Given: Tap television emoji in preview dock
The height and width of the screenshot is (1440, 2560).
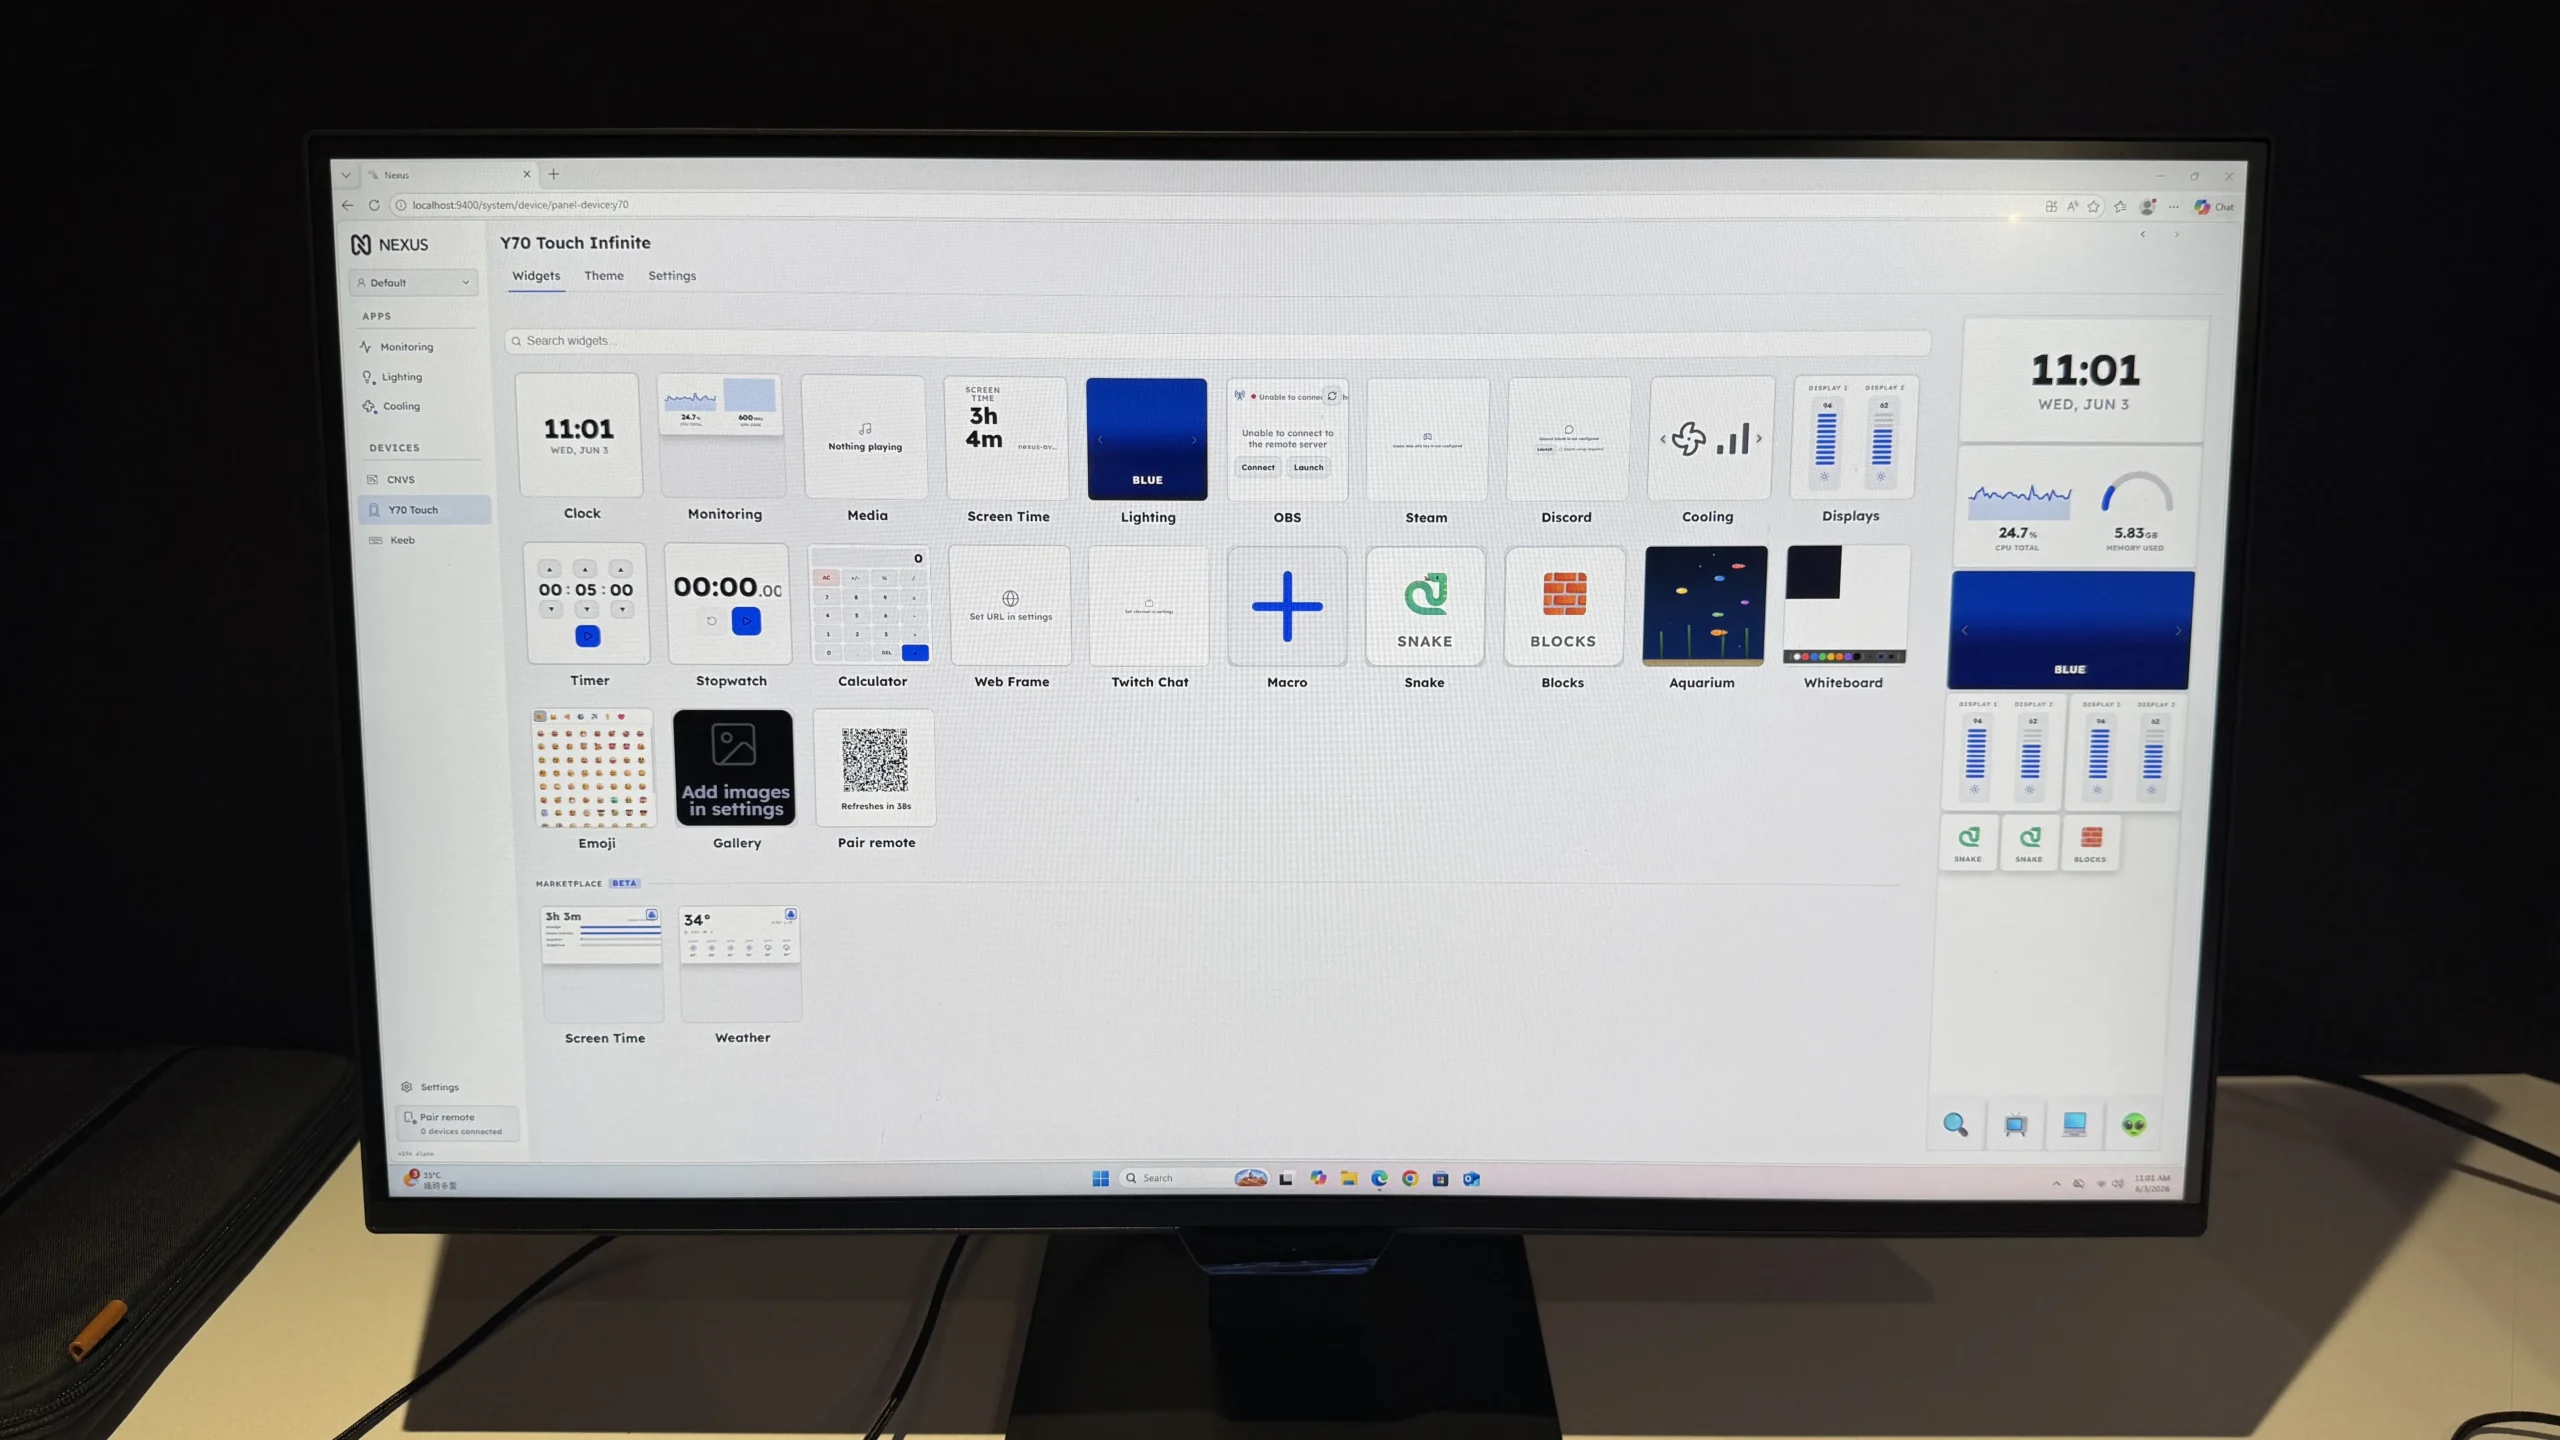Looking at the screenshot, I should (2015, 1125).
